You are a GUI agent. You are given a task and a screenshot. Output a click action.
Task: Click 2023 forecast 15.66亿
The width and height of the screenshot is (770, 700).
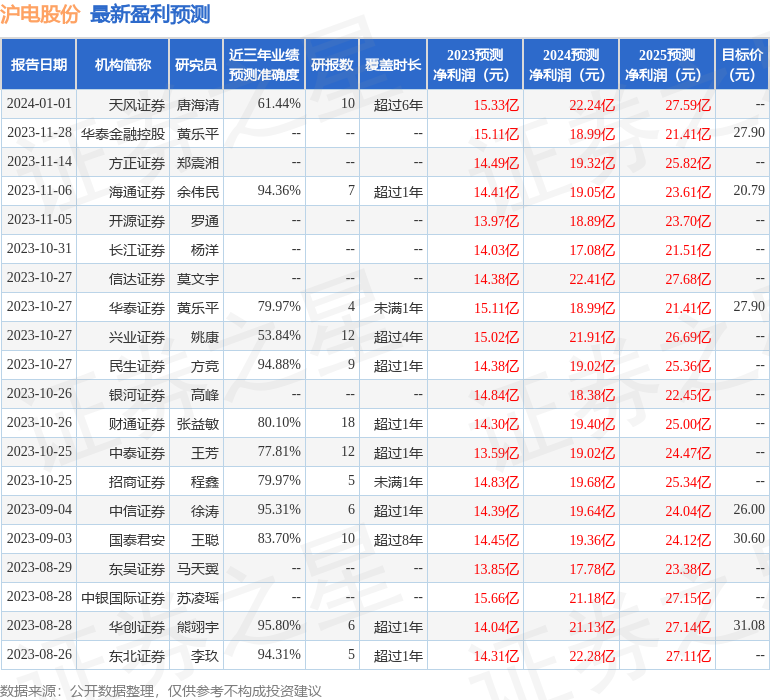point(496,598)
